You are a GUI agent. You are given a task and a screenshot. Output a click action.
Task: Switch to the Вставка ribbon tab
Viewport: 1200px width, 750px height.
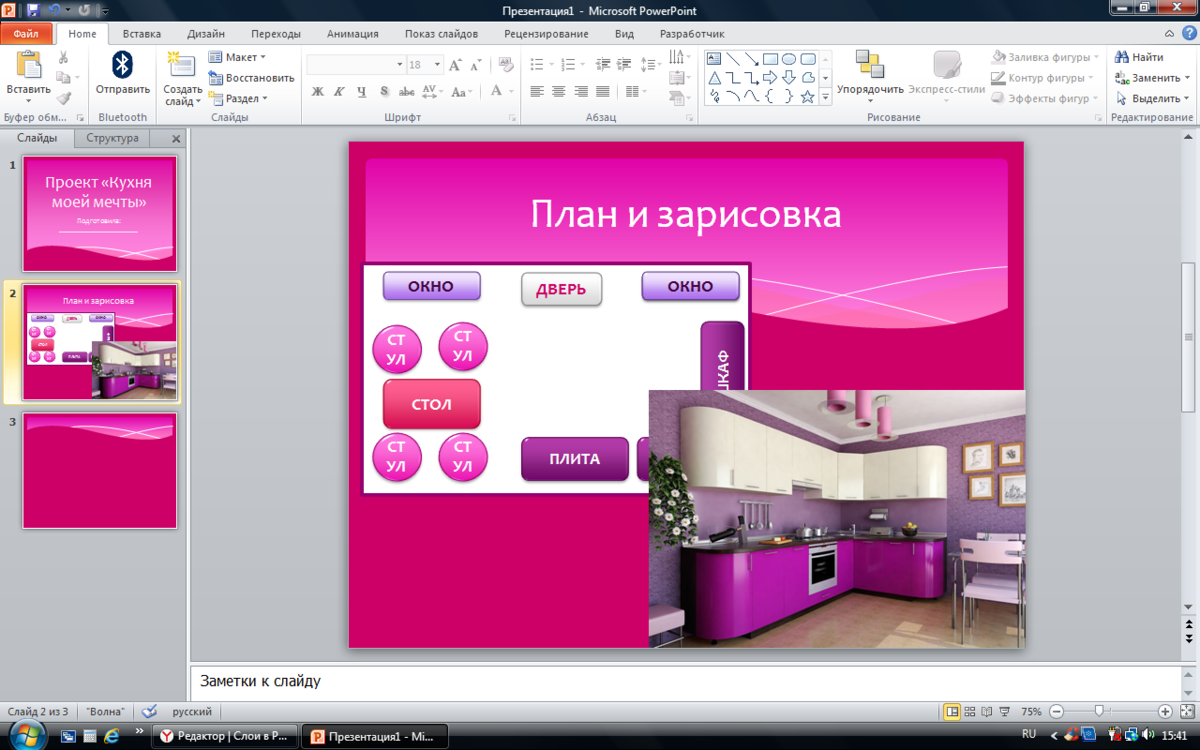pyautogui.click(x=141, y=33)
